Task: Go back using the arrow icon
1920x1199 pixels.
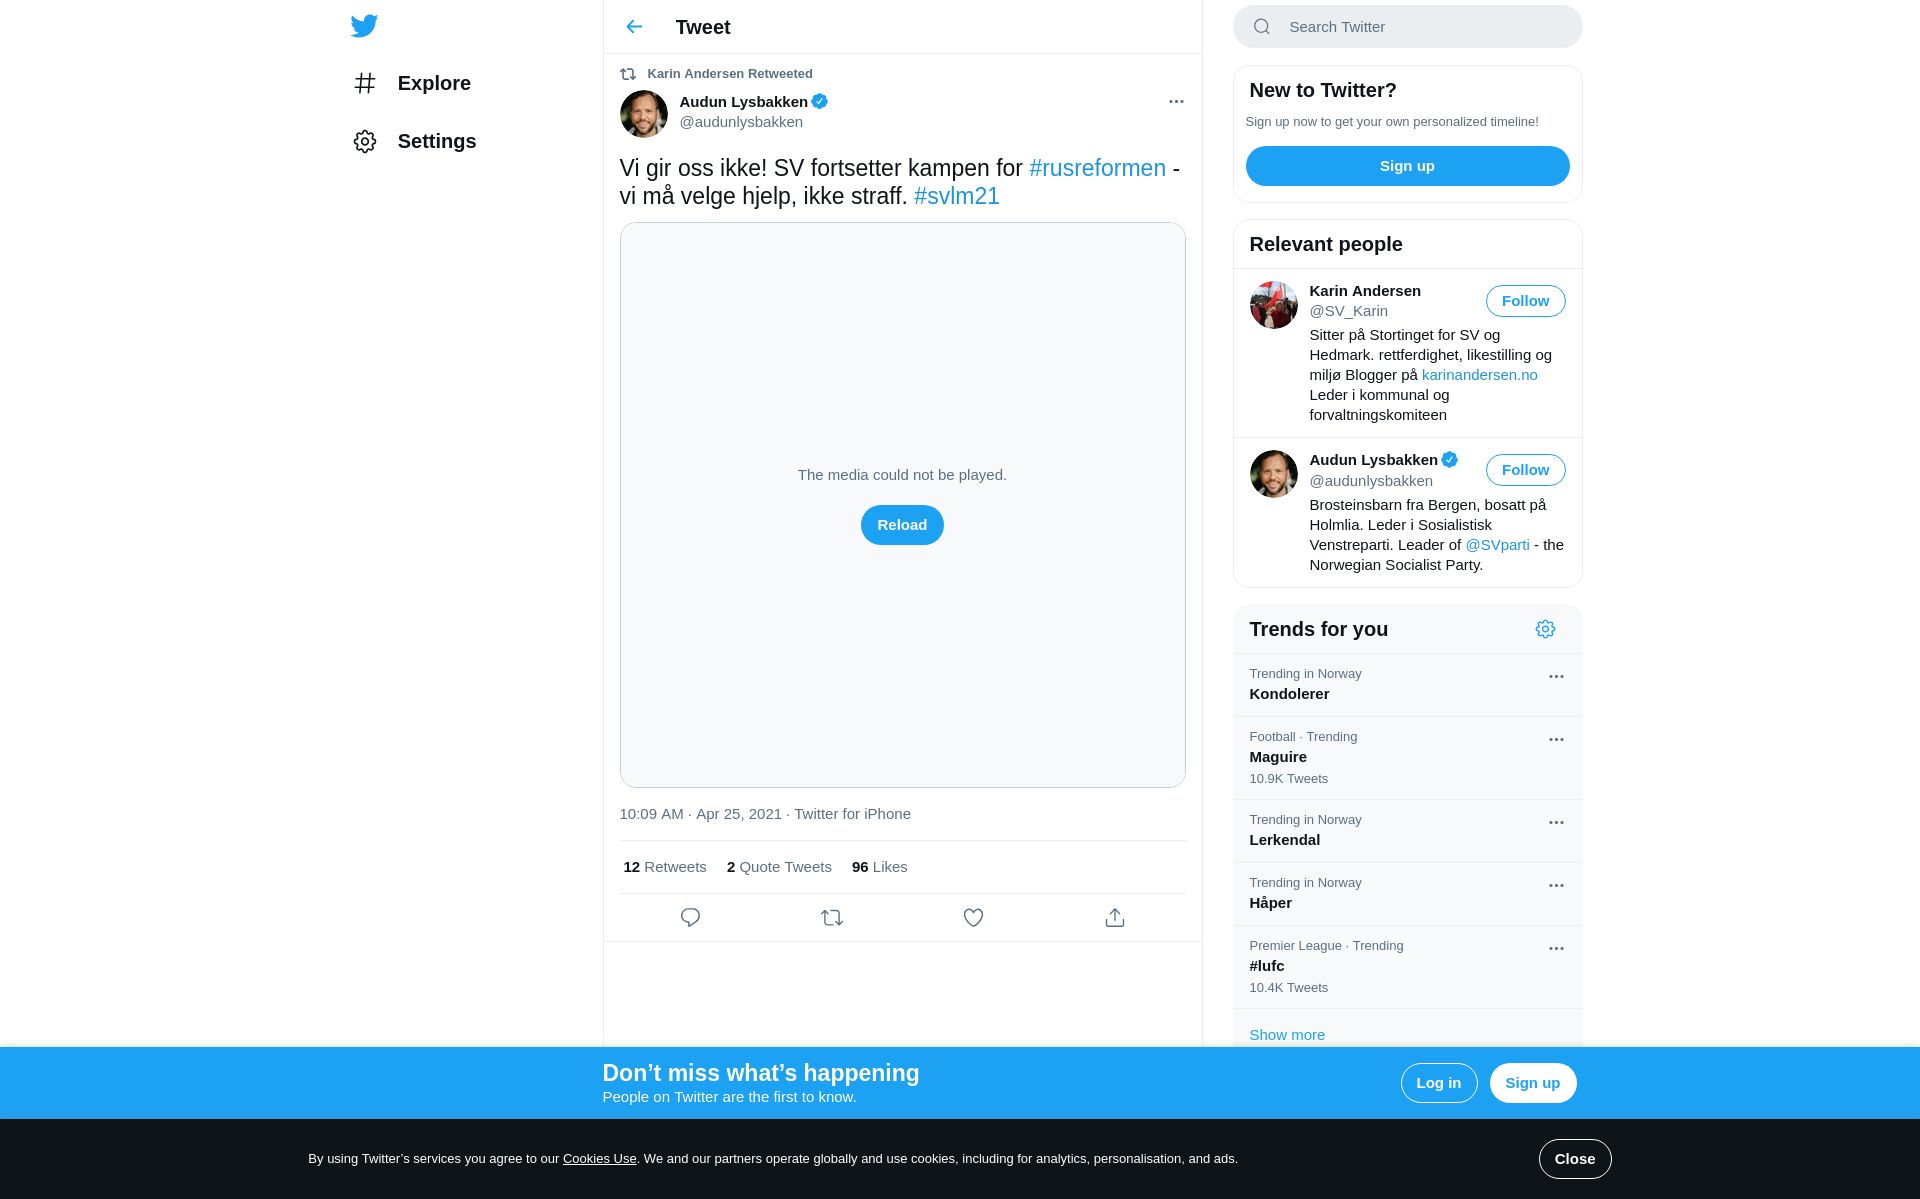Action: (x=634, y=27)
